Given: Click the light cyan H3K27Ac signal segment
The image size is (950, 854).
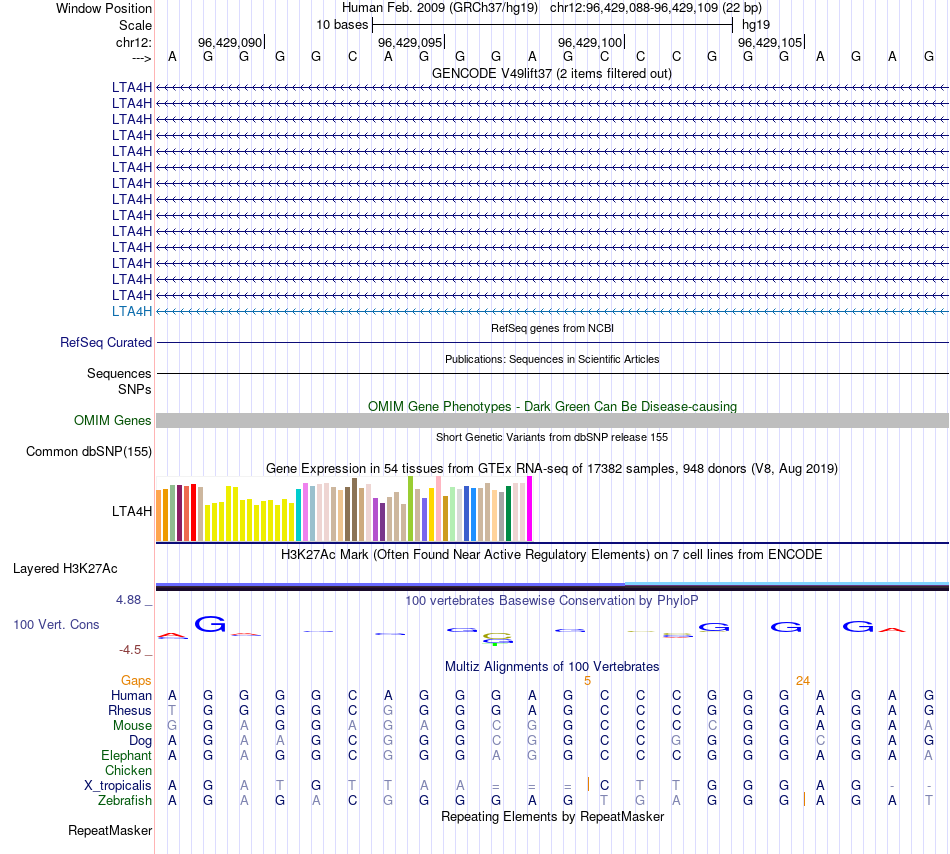Looking at the screenshot, I should (x=786, y=582).
